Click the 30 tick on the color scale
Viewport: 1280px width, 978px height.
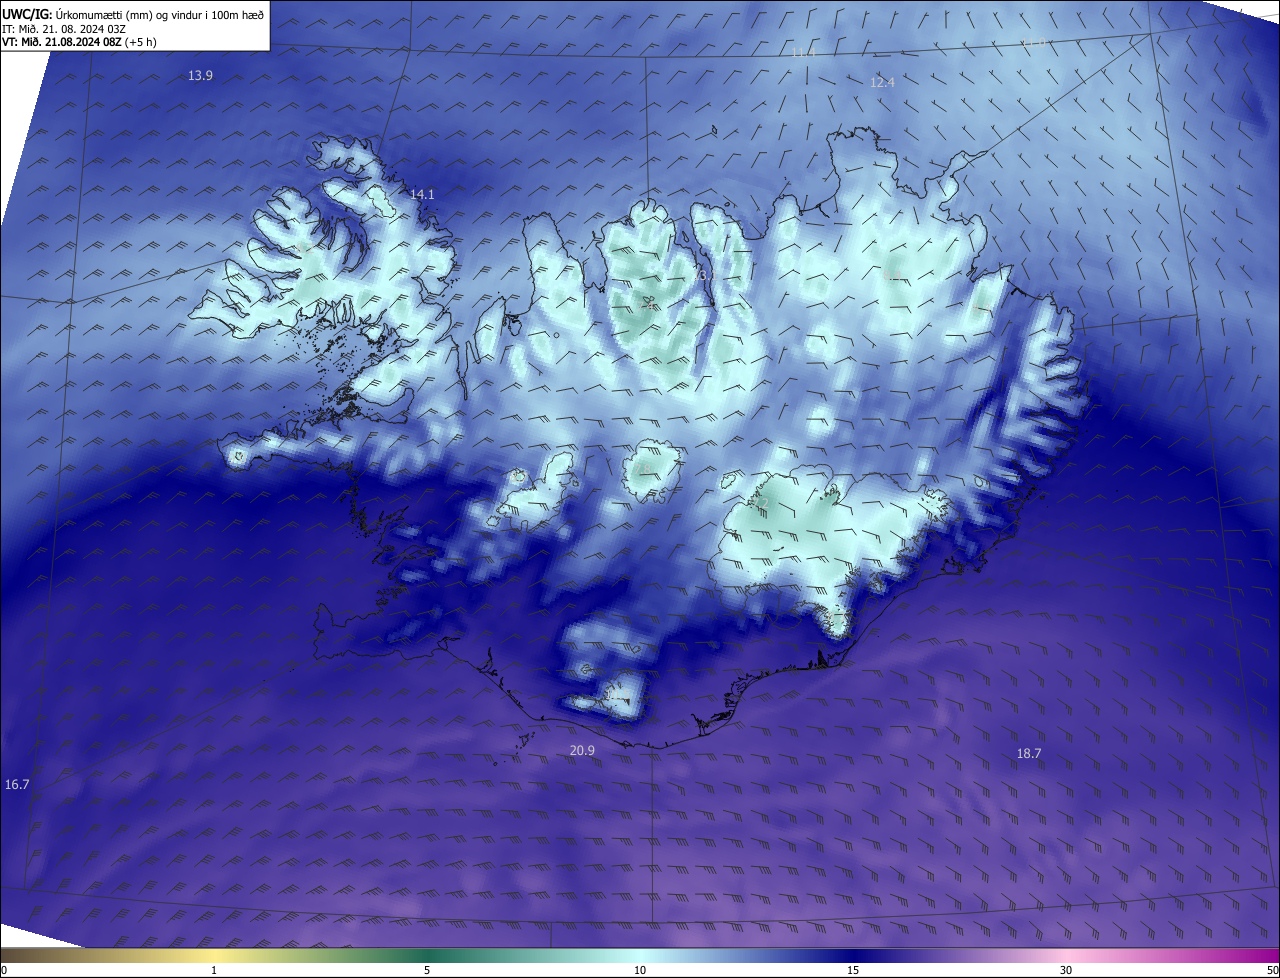pyautogui.click(x=1066, y=970)
